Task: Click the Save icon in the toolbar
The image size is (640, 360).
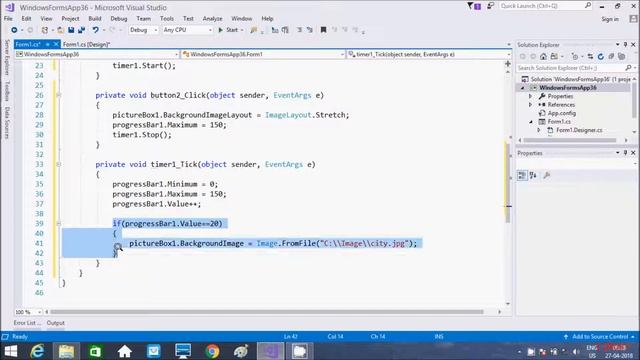Action: click(71, 30)
